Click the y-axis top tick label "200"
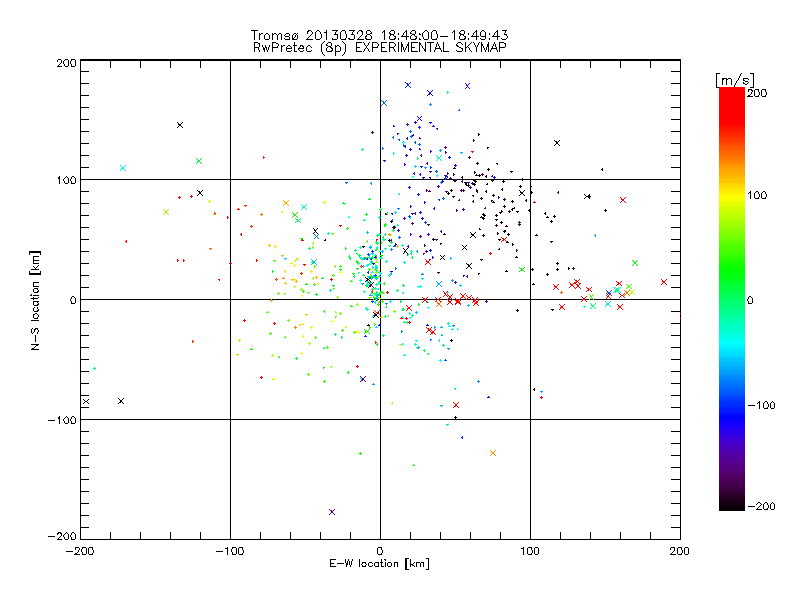The width and height of the screenshot is (800, 600). point(66,63)
